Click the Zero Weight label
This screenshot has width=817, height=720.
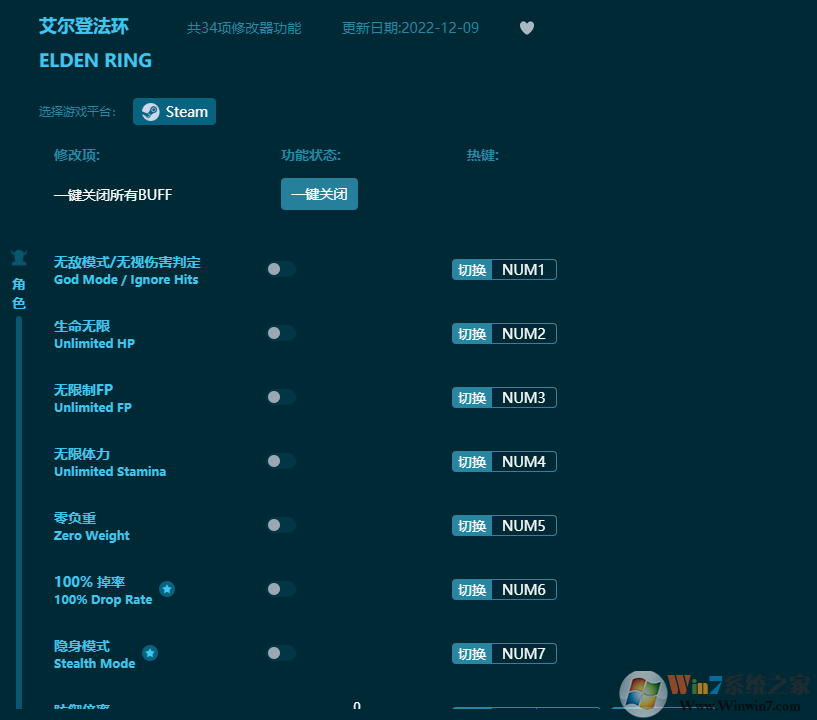[92, 536]
